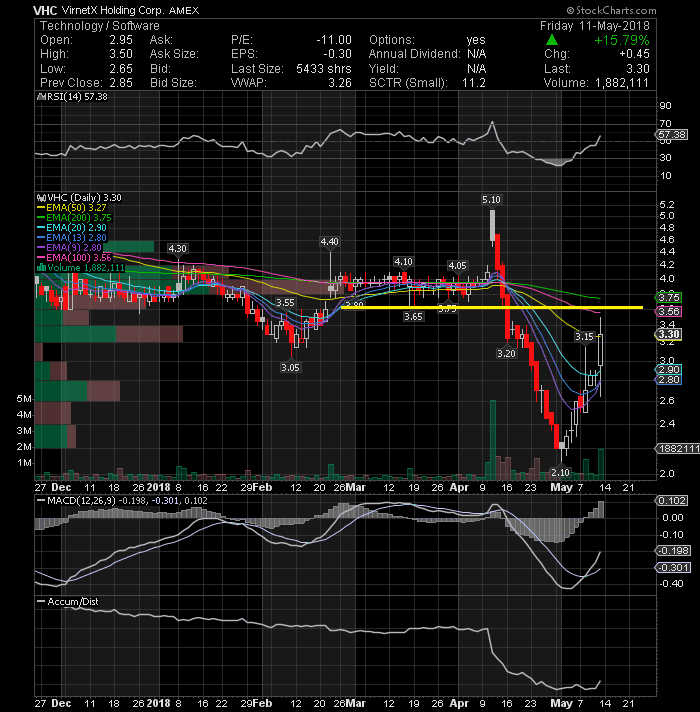The image size is (700, 712).
Task: Click the Options value yes
Action: (x=476, y=40)
